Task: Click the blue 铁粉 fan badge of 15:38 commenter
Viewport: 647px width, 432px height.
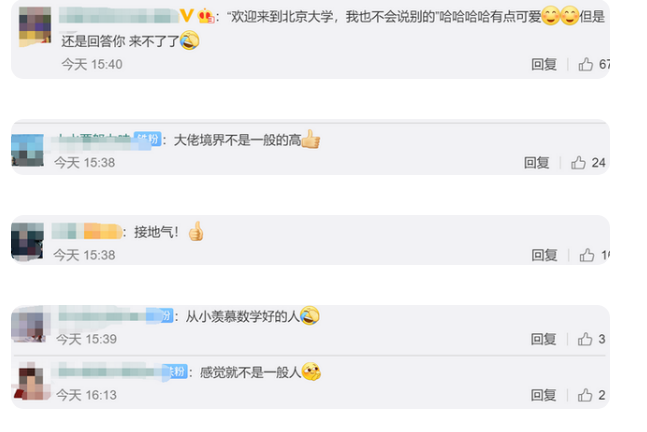Action: point(148,139)
